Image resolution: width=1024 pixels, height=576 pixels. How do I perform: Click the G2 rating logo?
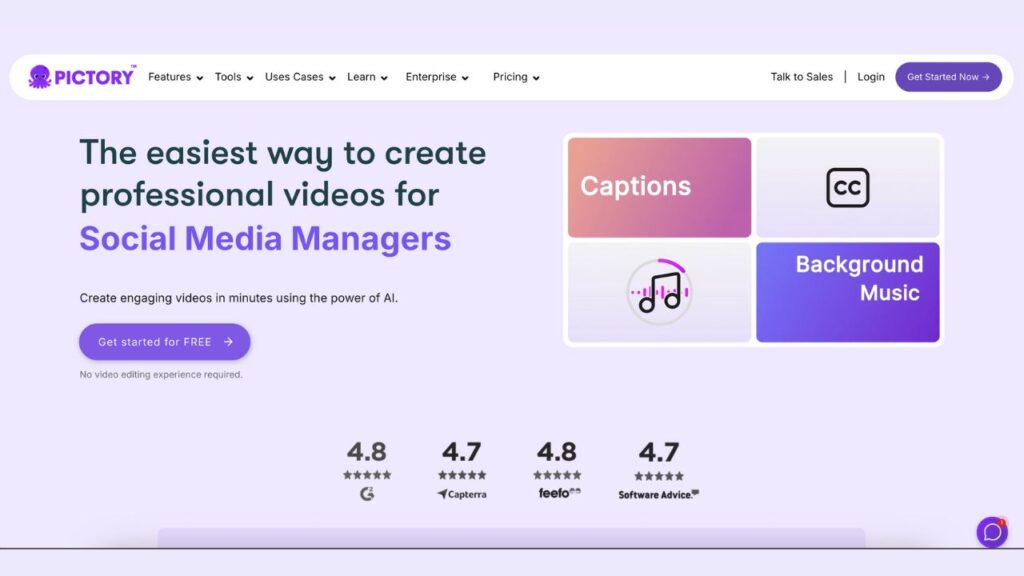click(367, 494)
